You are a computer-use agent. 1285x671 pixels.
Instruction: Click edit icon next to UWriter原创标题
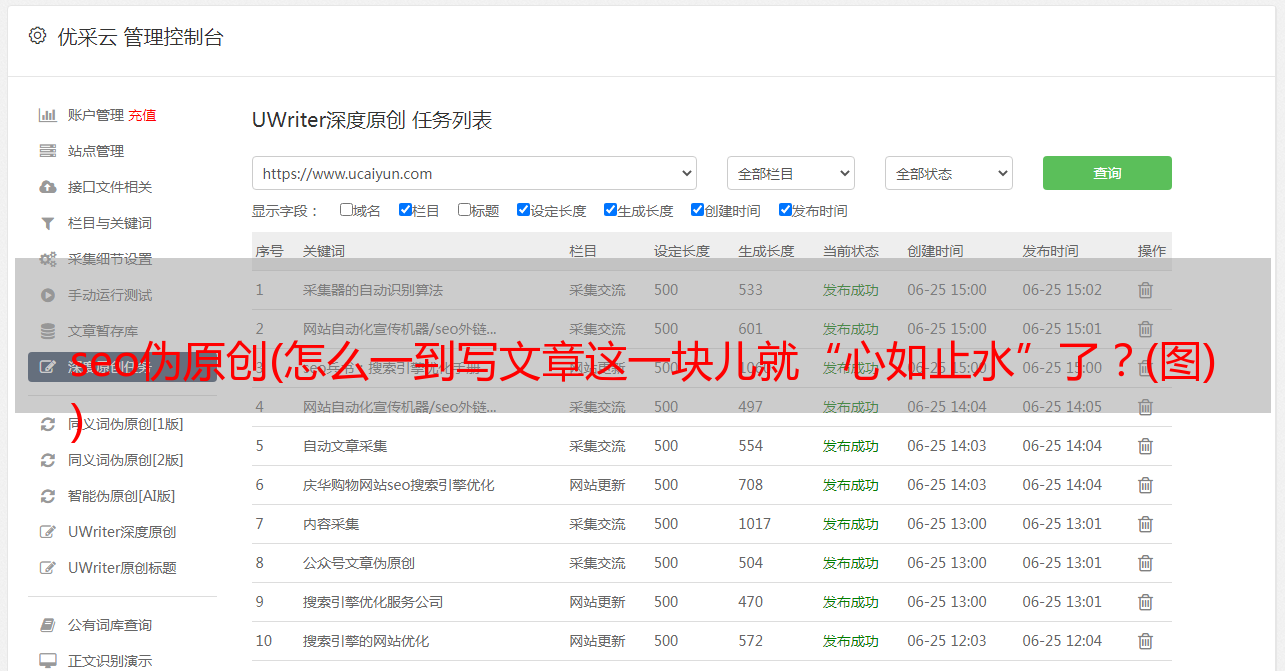pyautogui.click(x=47, y=568)
